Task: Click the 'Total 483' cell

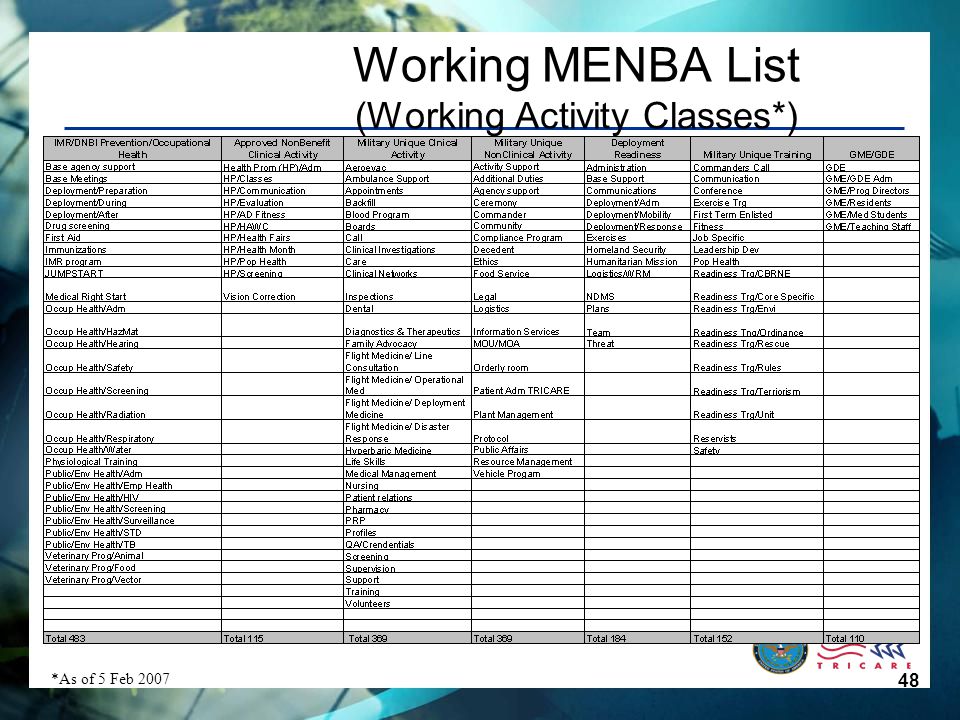Action: (x=132, y=638)
